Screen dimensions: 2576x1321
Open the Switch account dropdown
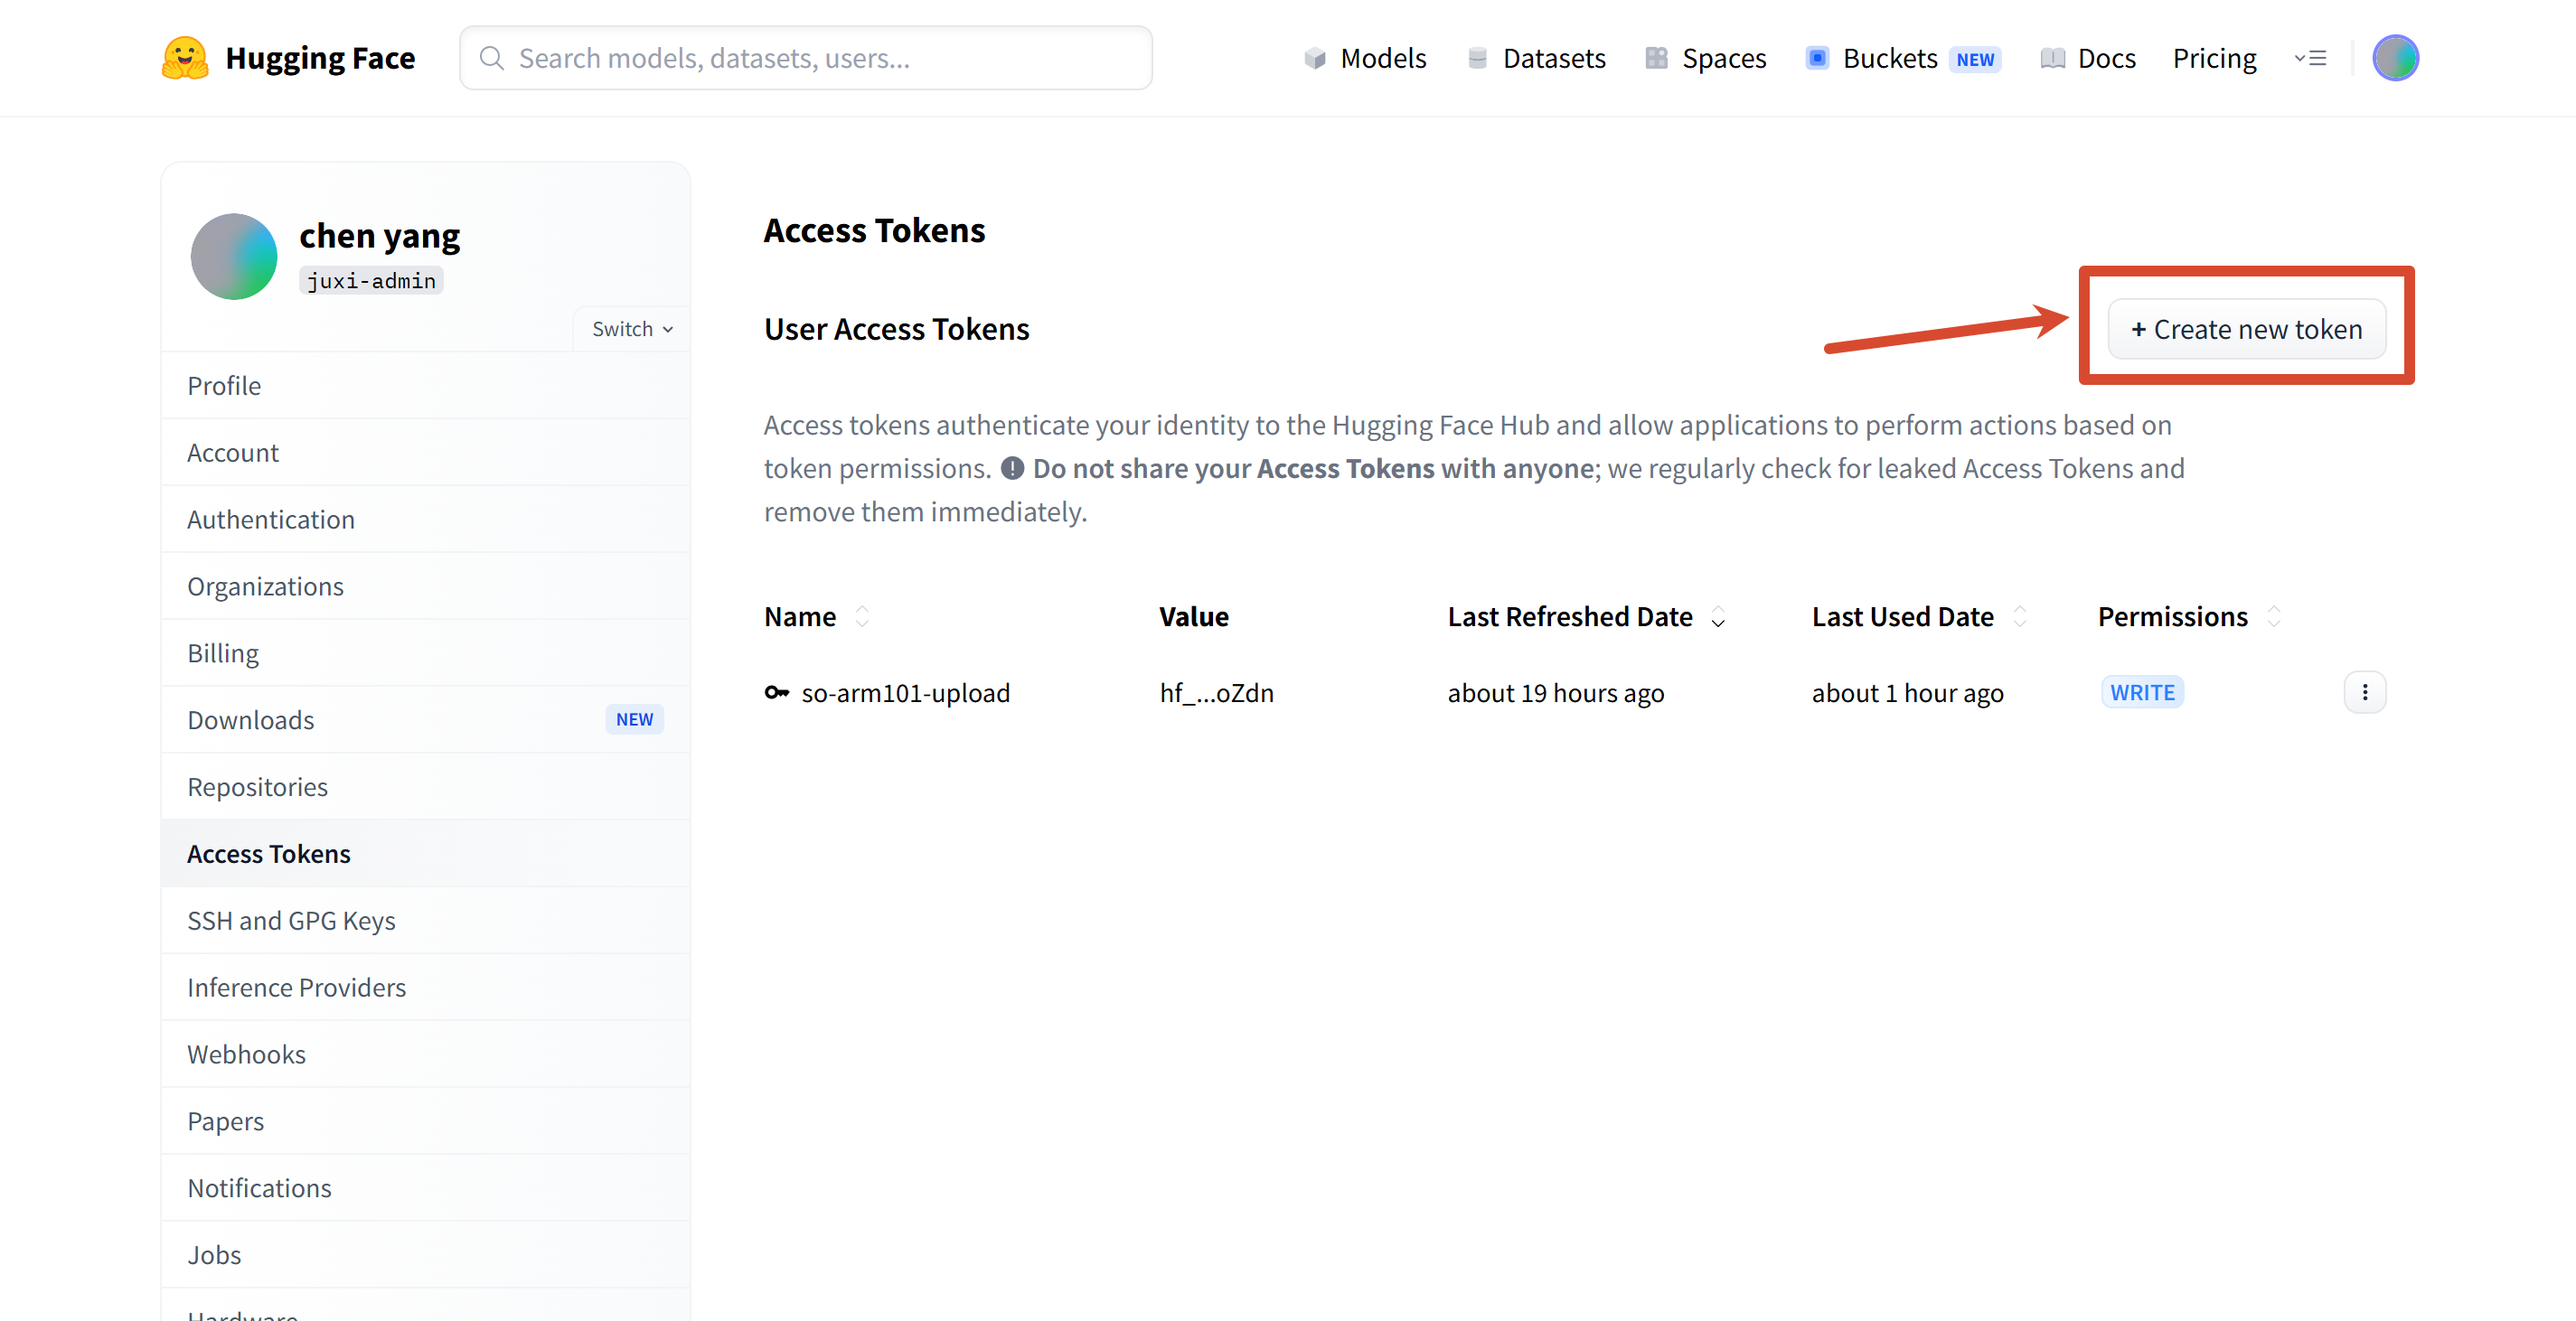click(x=632, y=329)
